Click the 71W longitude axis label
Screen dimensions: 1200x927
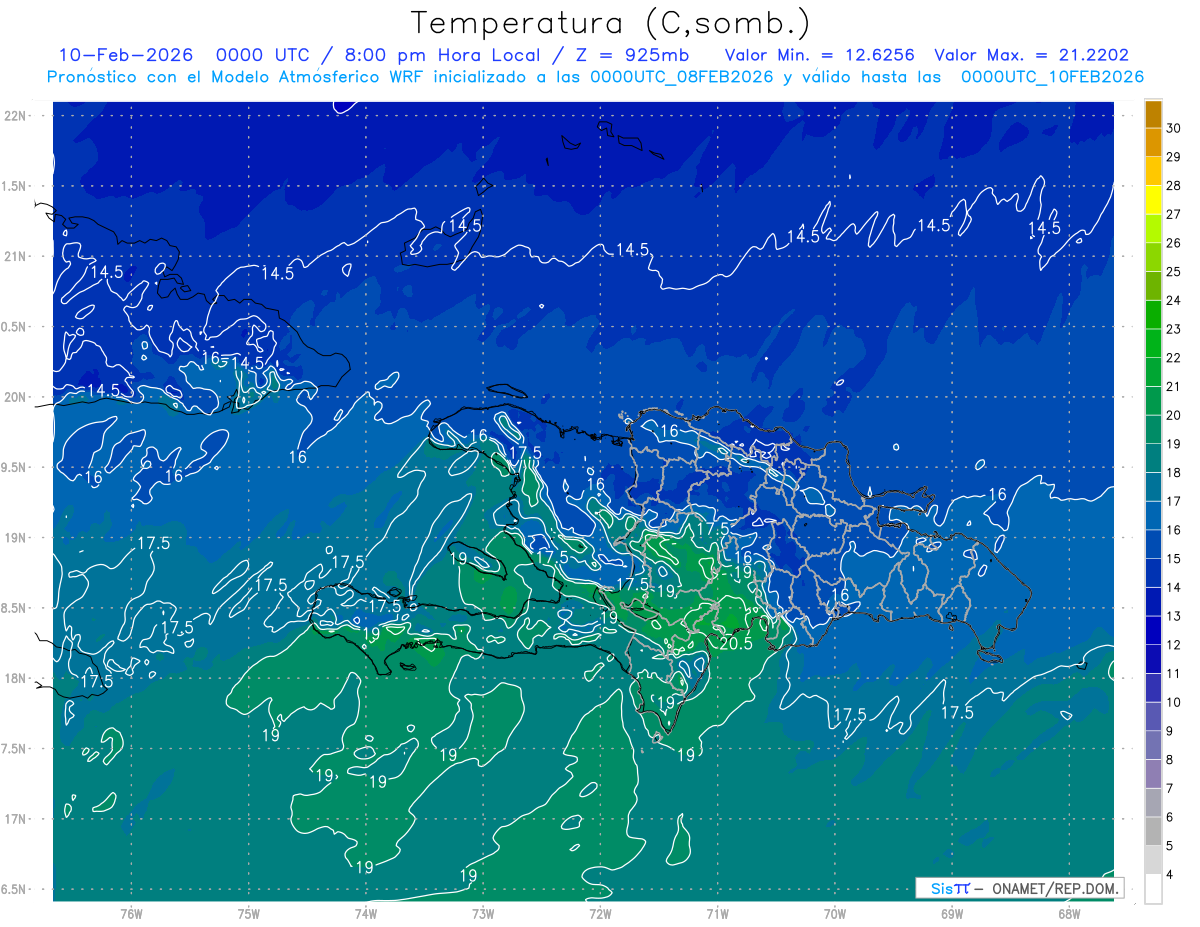[717, 914]
